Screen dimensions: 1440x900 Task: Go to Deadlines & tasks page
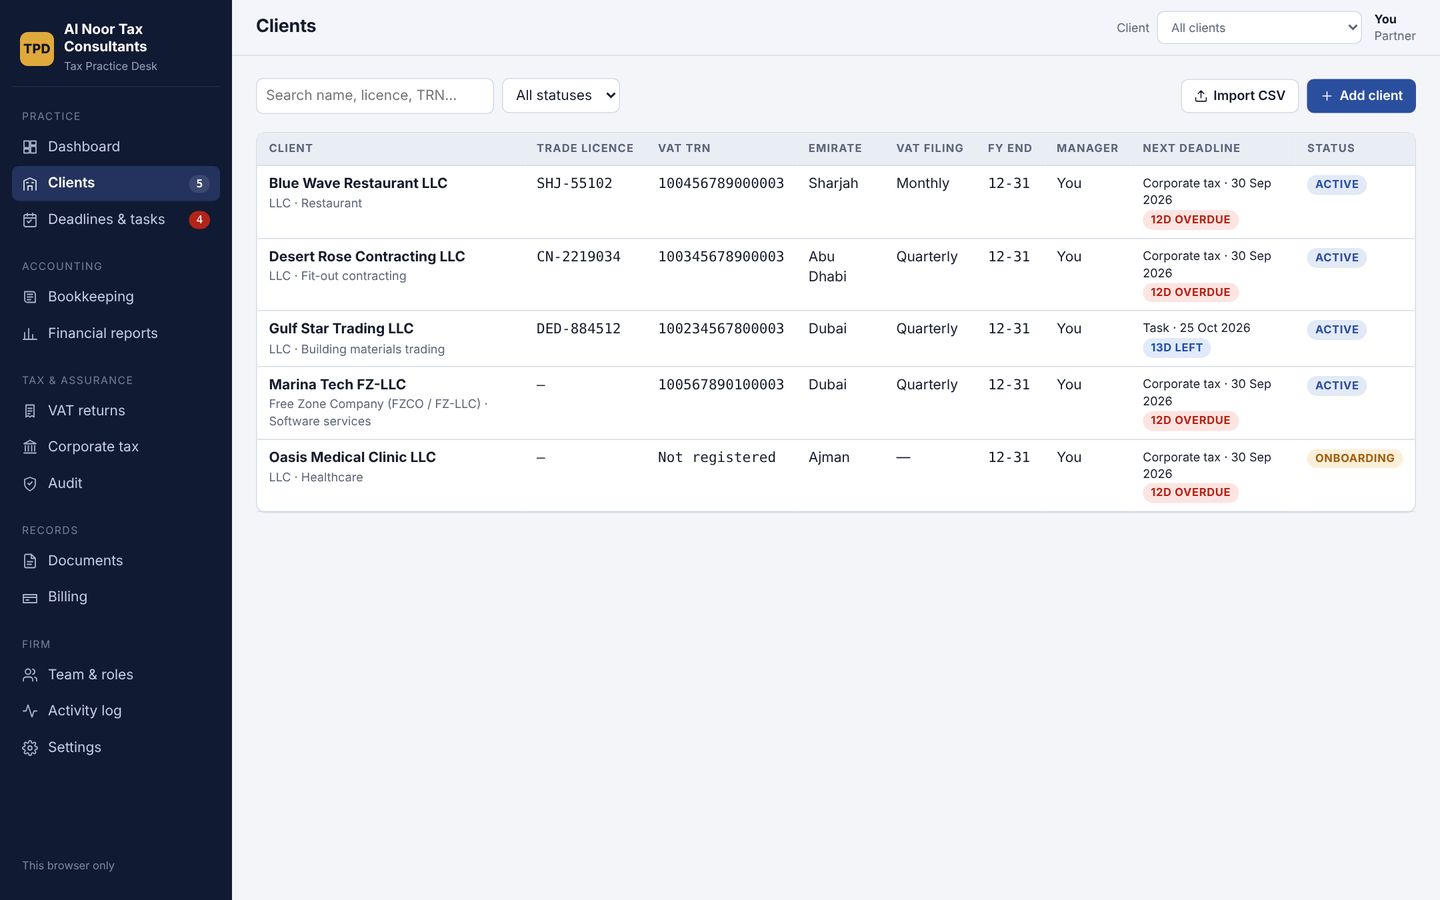tap(116, 220)
